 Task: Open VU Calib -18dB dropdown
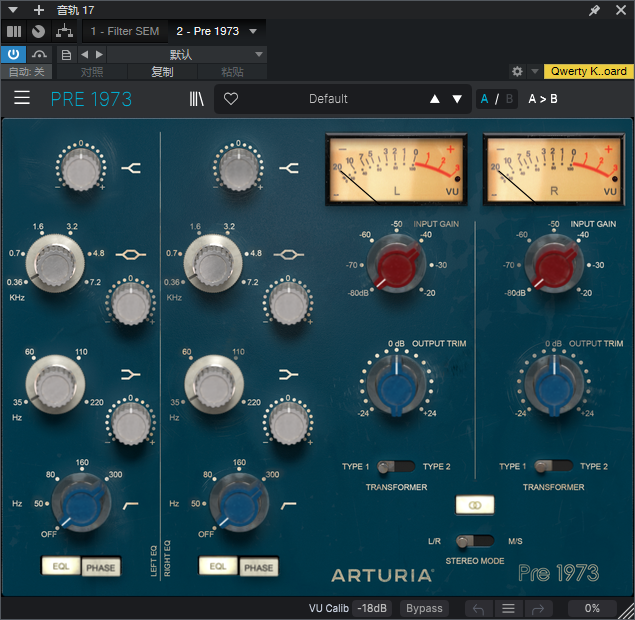[x=372, y=608]
